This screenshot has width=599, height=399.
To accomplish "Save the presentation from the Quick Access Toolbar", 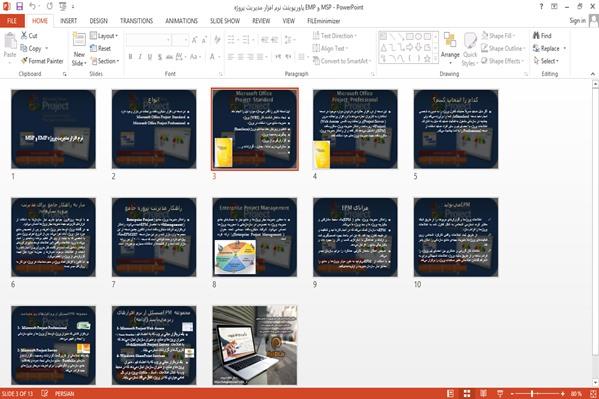I will (x=19, y=6).
